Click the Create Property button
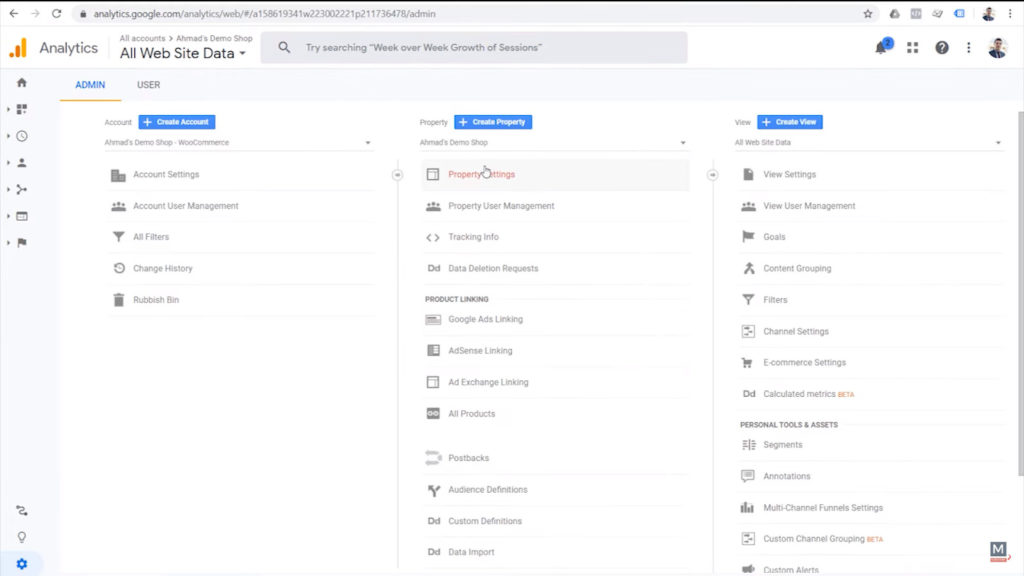This screenshot has width=1024, height=576. click(x=495, y=121)
